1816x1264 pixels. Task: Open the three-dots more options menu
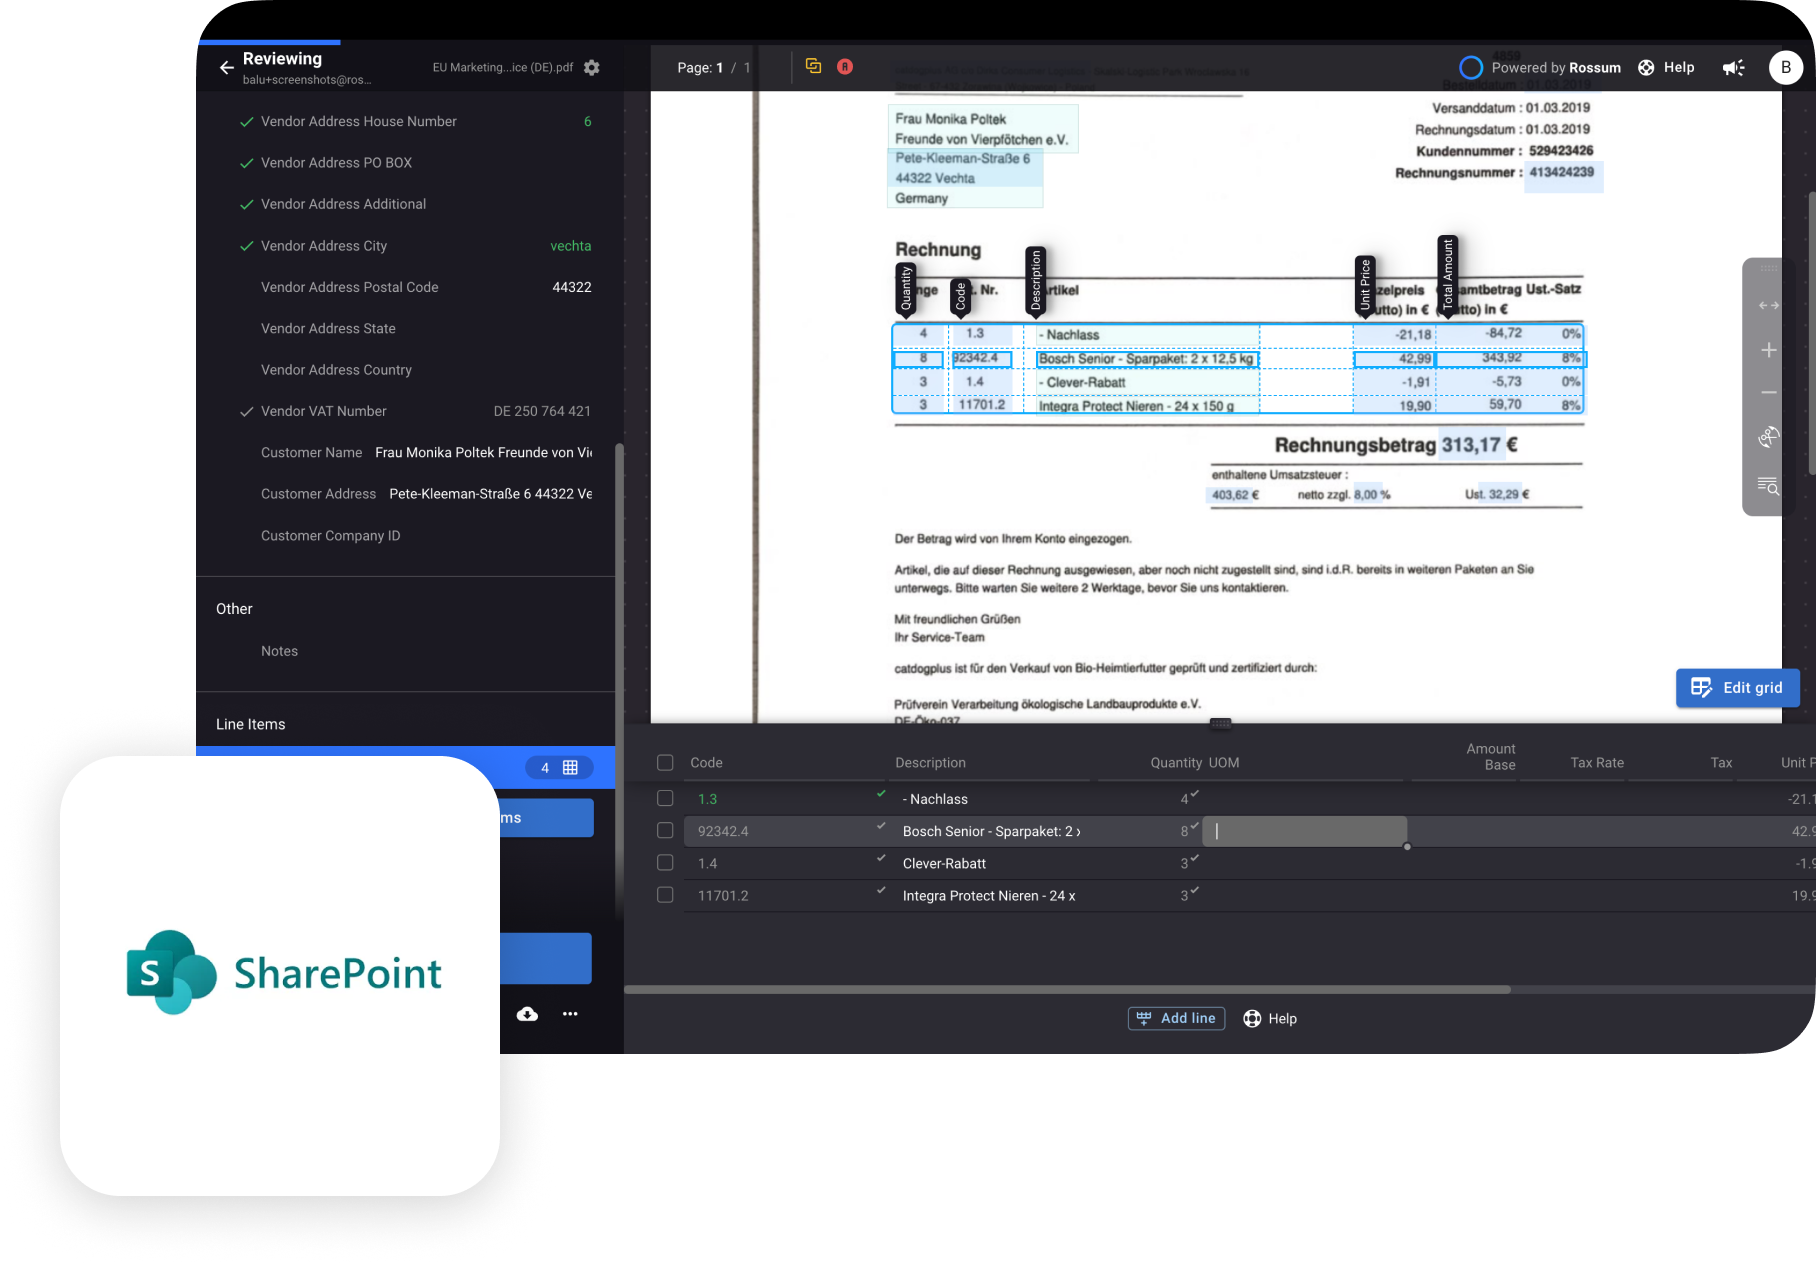pos(570,1014)
